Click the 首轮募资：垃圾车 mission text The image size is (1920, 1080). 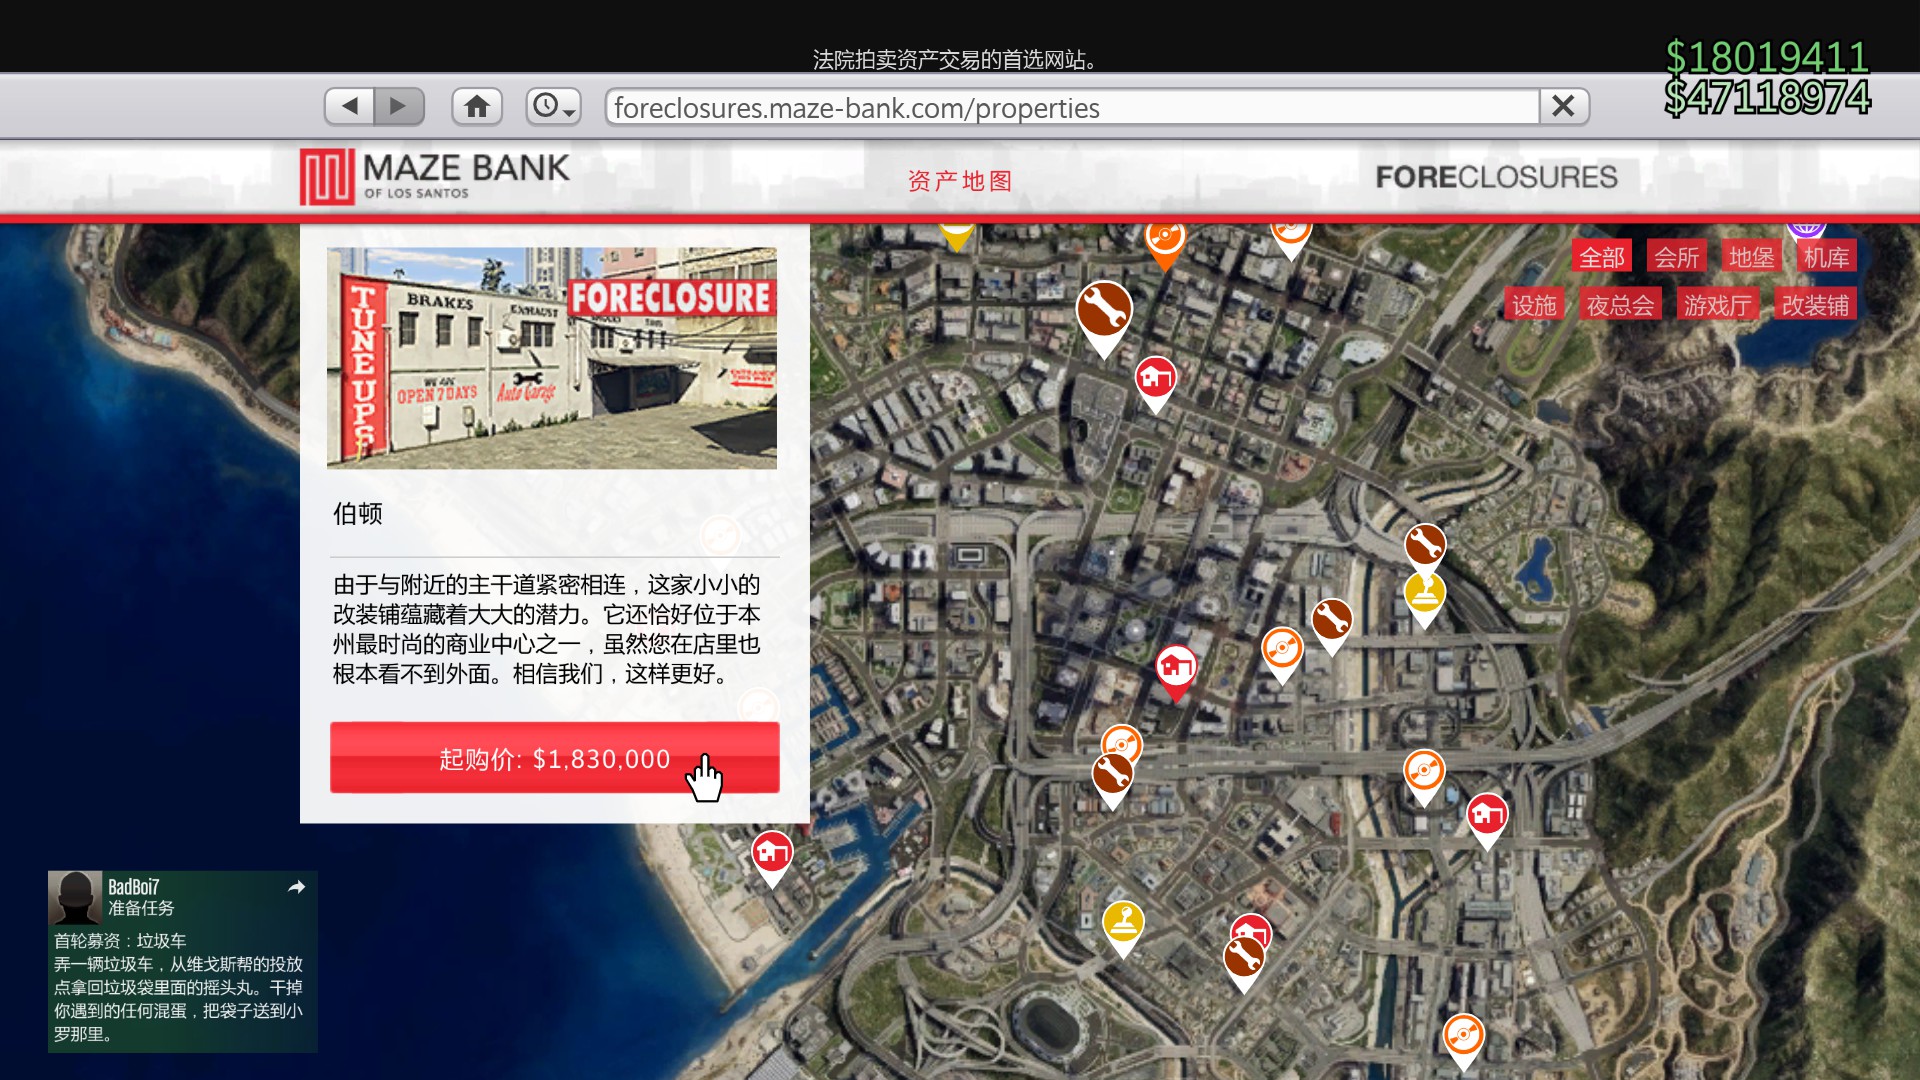tap(120, 941)
